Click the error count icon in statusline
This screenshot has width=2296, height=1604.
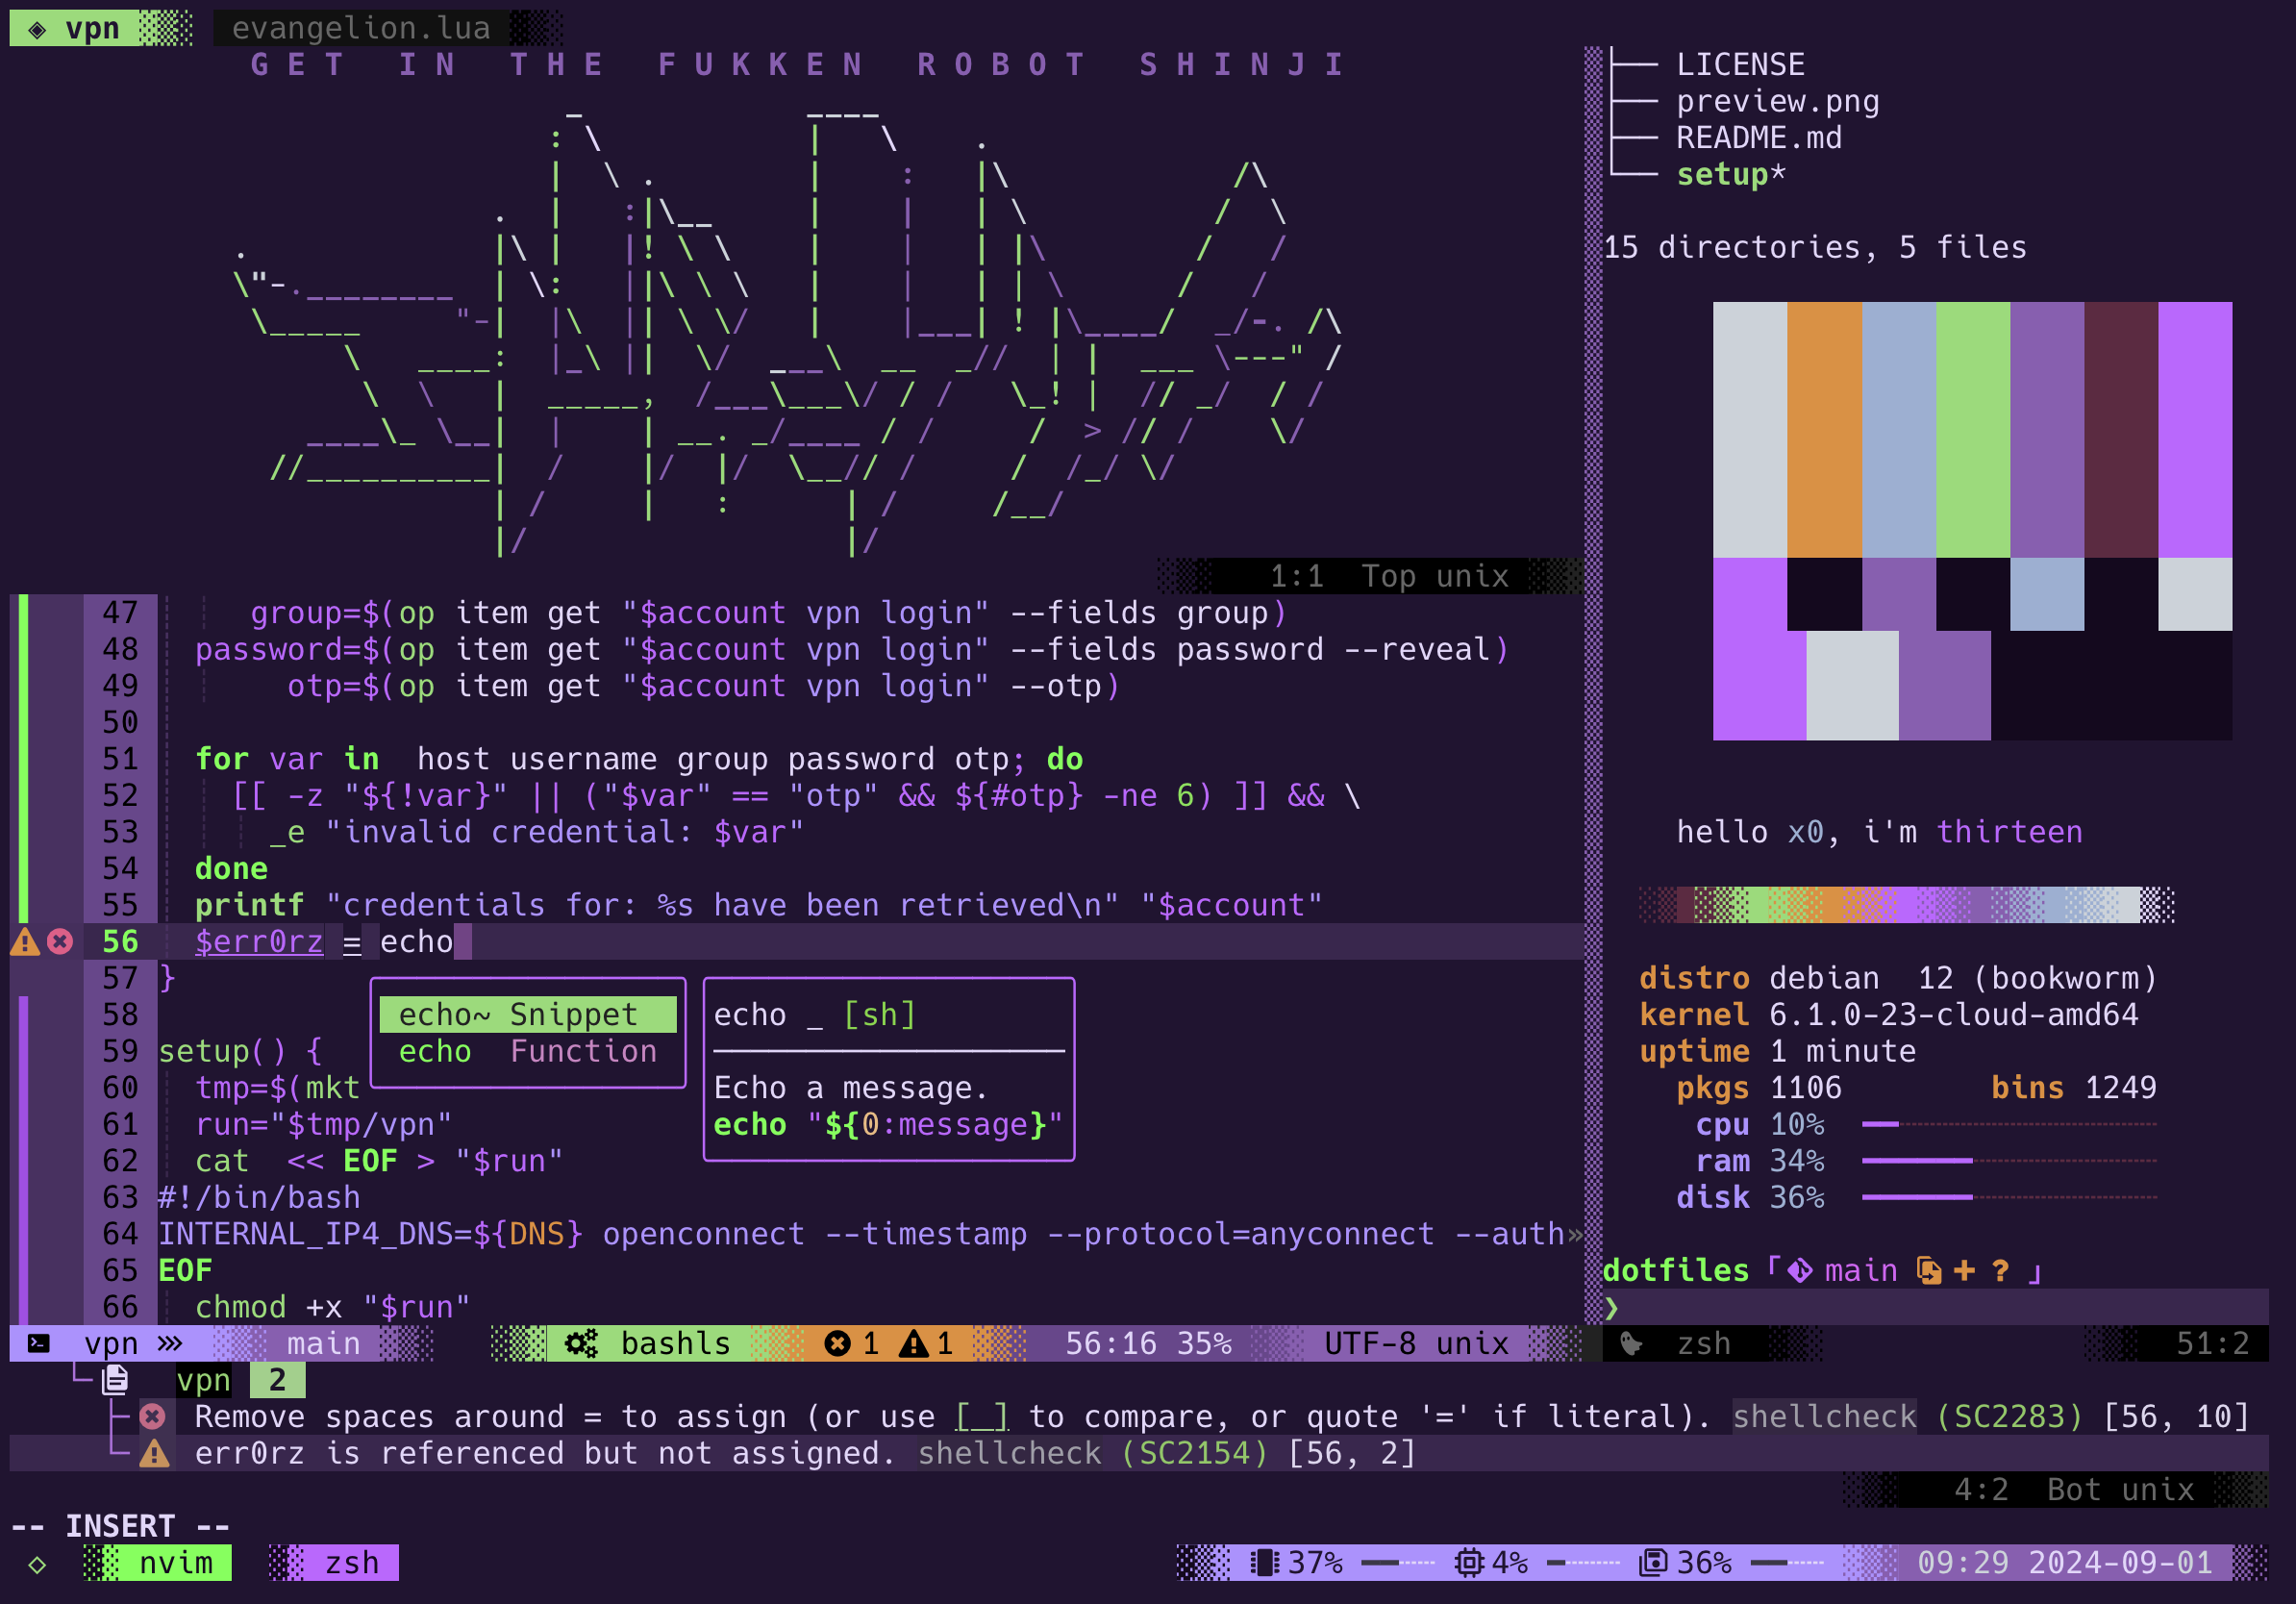point(837,1343)
